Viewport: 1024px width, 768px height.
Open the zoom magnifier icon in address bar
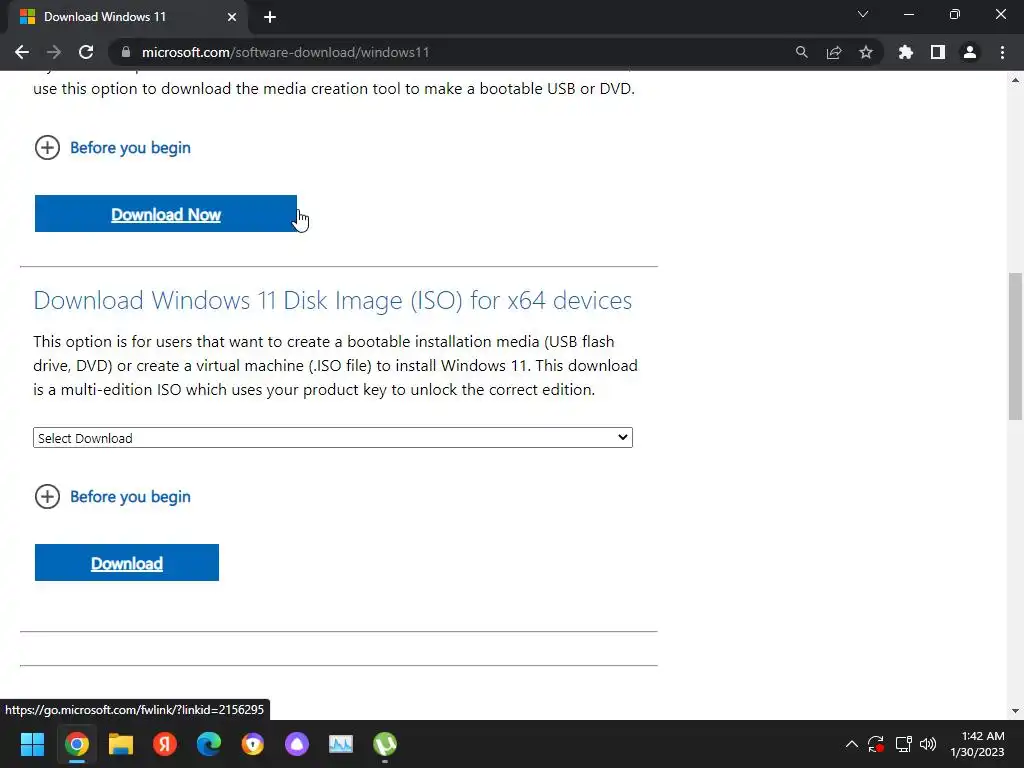click(802, 52)
